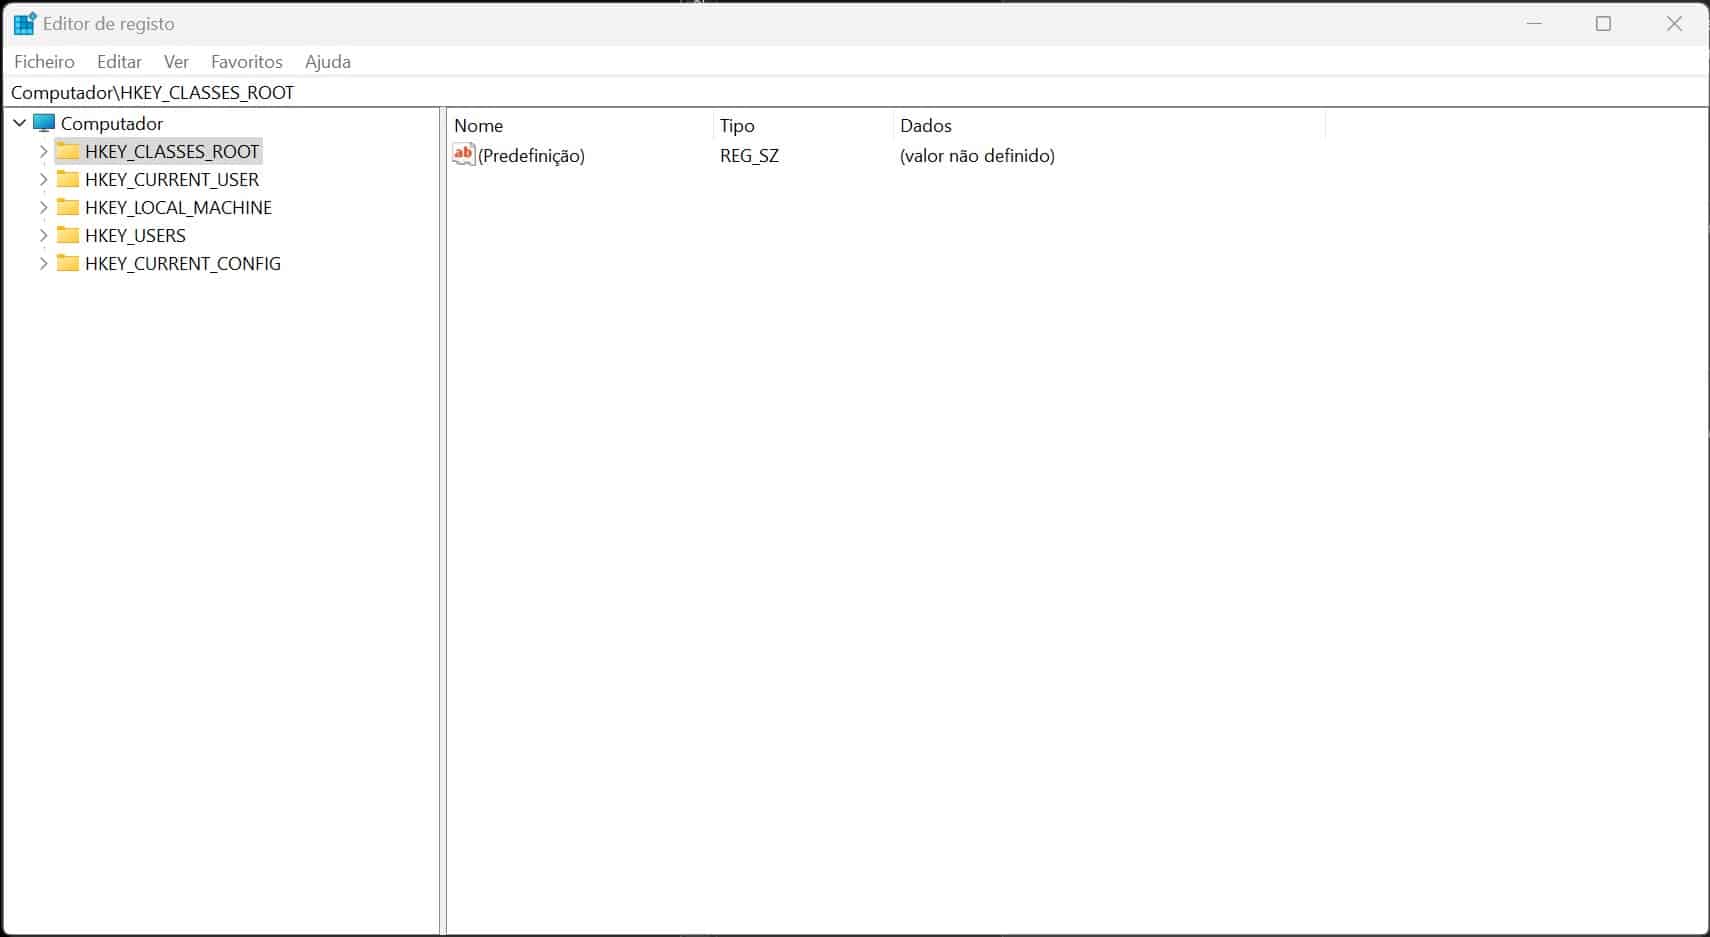
Task: Select the HKEY_LOCAL_MACHINE label
Action: [178, 207]
